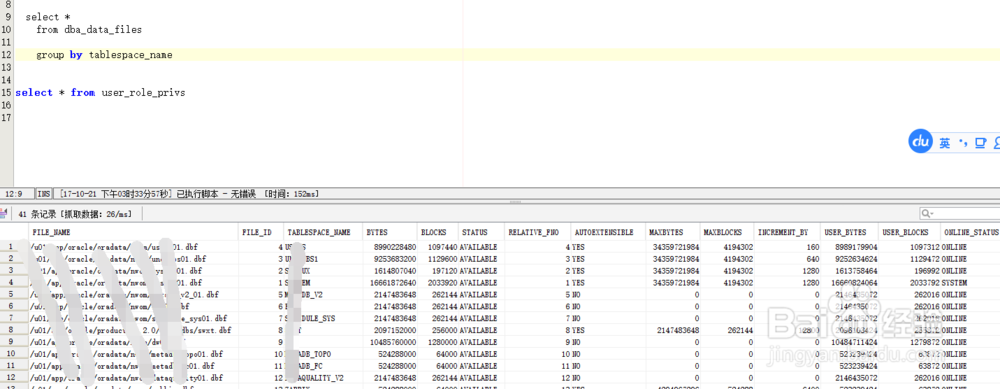Place cursor on 'from dba_data_files' line
The width and height of the screenshot is (1000, 389).
tap(89, 30)
